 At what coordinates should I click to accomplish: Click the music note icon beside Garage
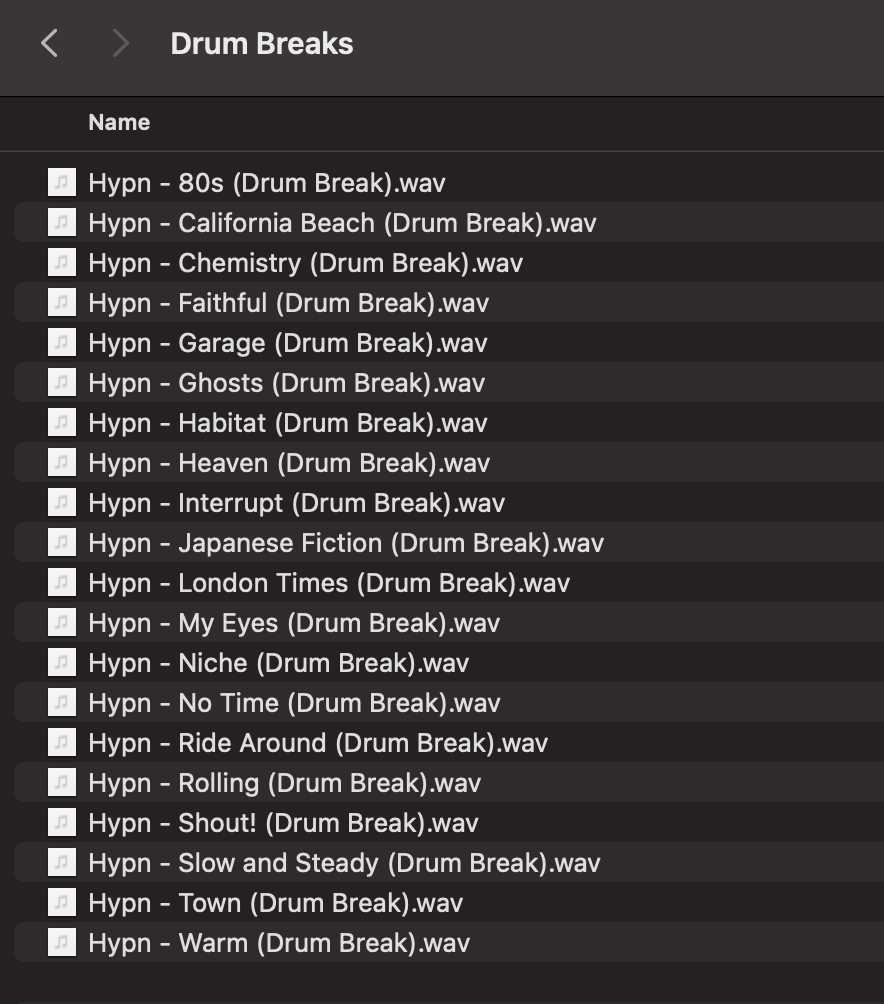(61, 343)
